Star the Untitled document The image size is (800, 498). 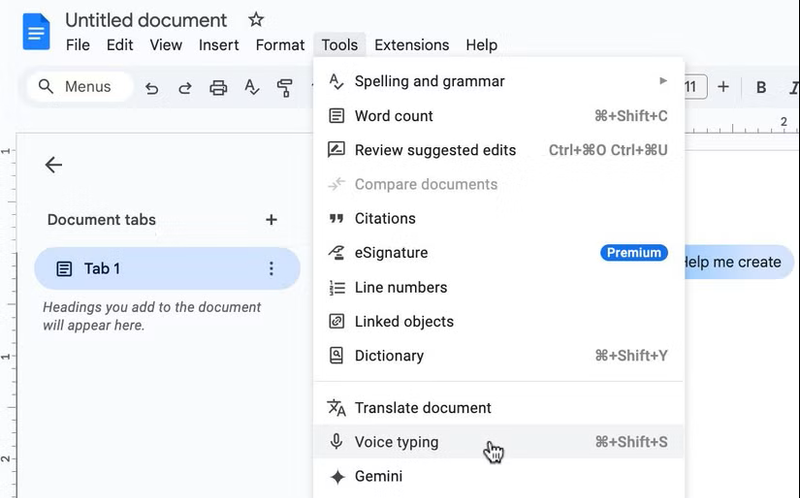click(256, 20)
